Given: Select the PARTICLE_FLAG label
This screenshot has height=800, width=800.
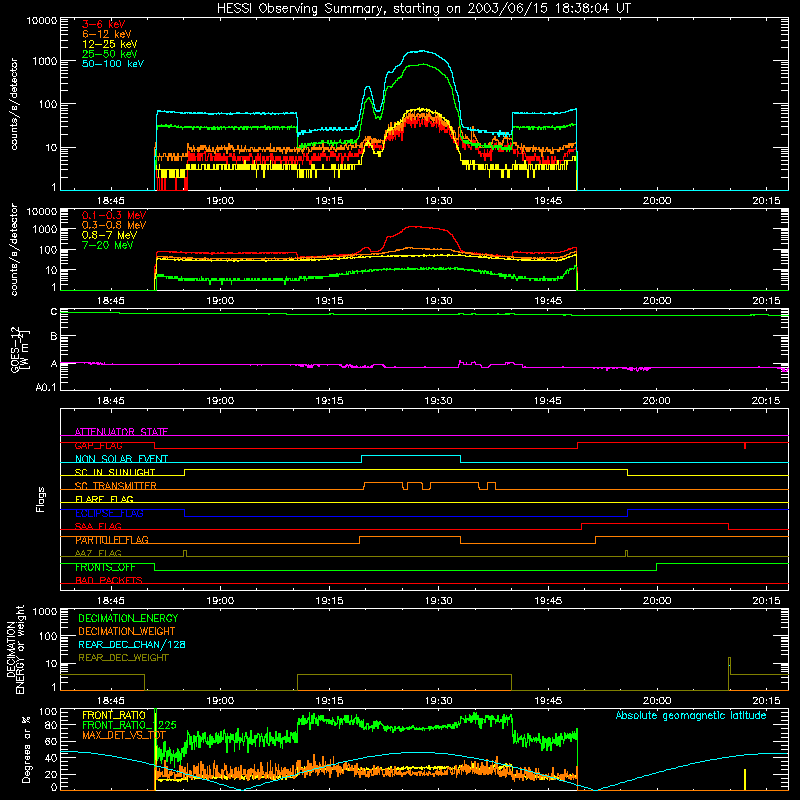Looking at the screenshot, I should click(112, 540).
